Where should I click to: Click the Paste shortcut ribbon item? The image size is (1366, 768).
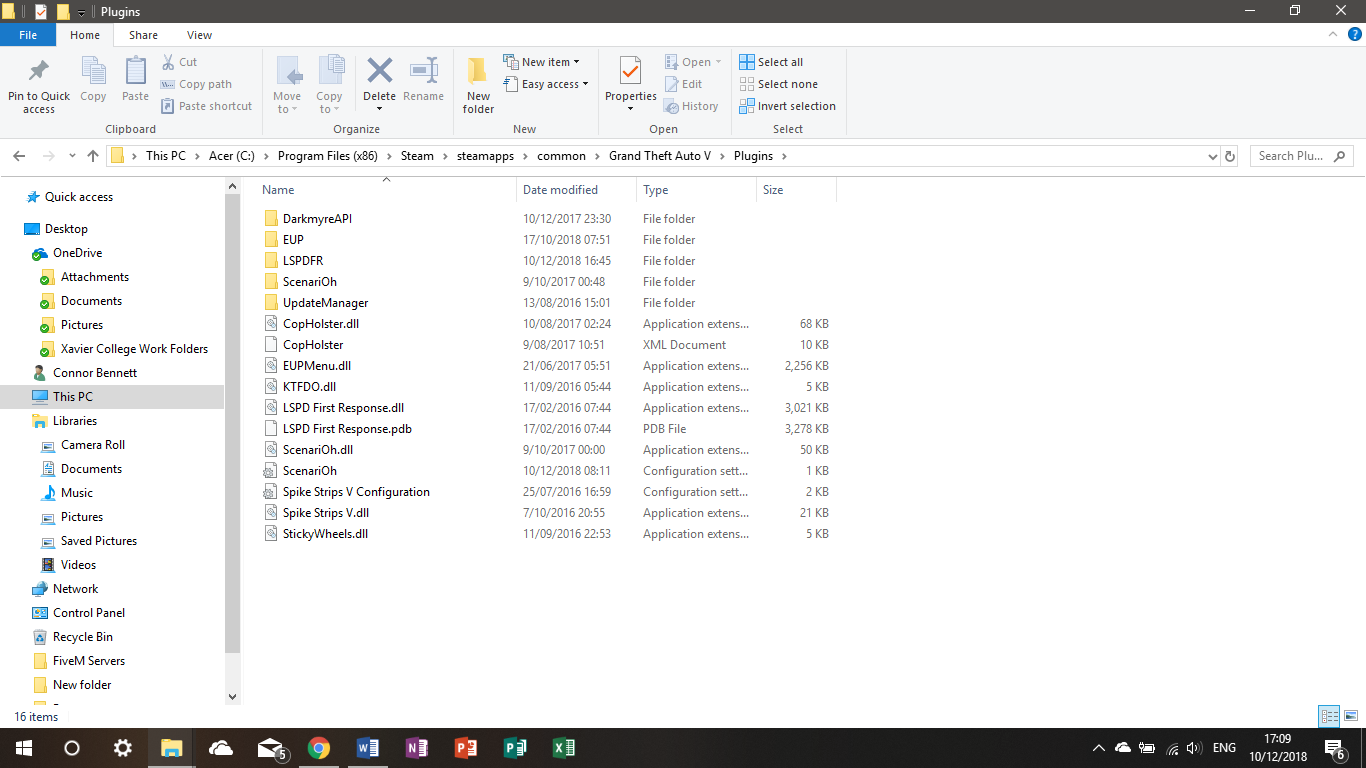point(206,106)
